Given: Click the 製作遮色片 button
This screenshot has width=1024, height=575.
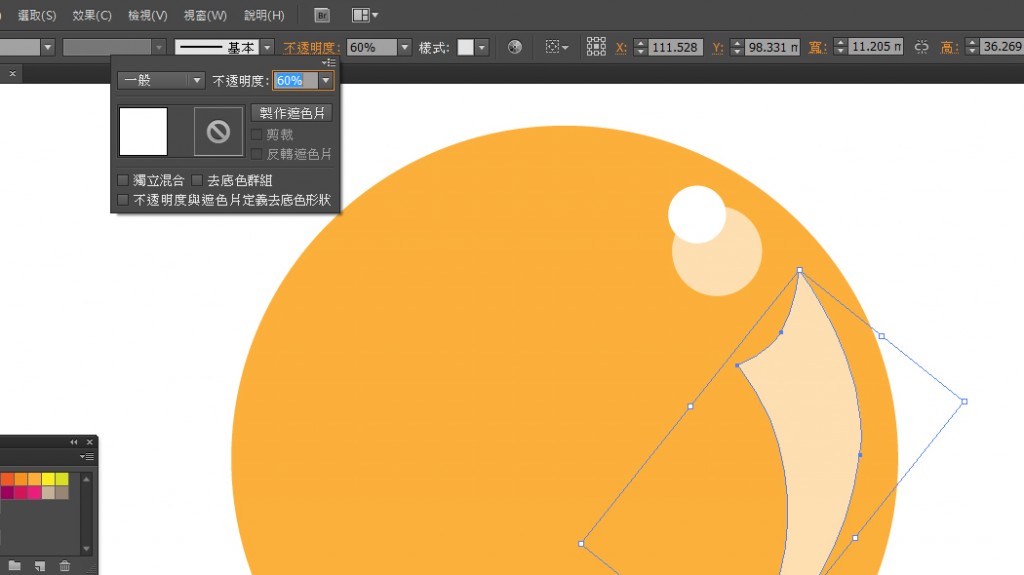Looking at the screenshot, I should (x=292, y=113).
